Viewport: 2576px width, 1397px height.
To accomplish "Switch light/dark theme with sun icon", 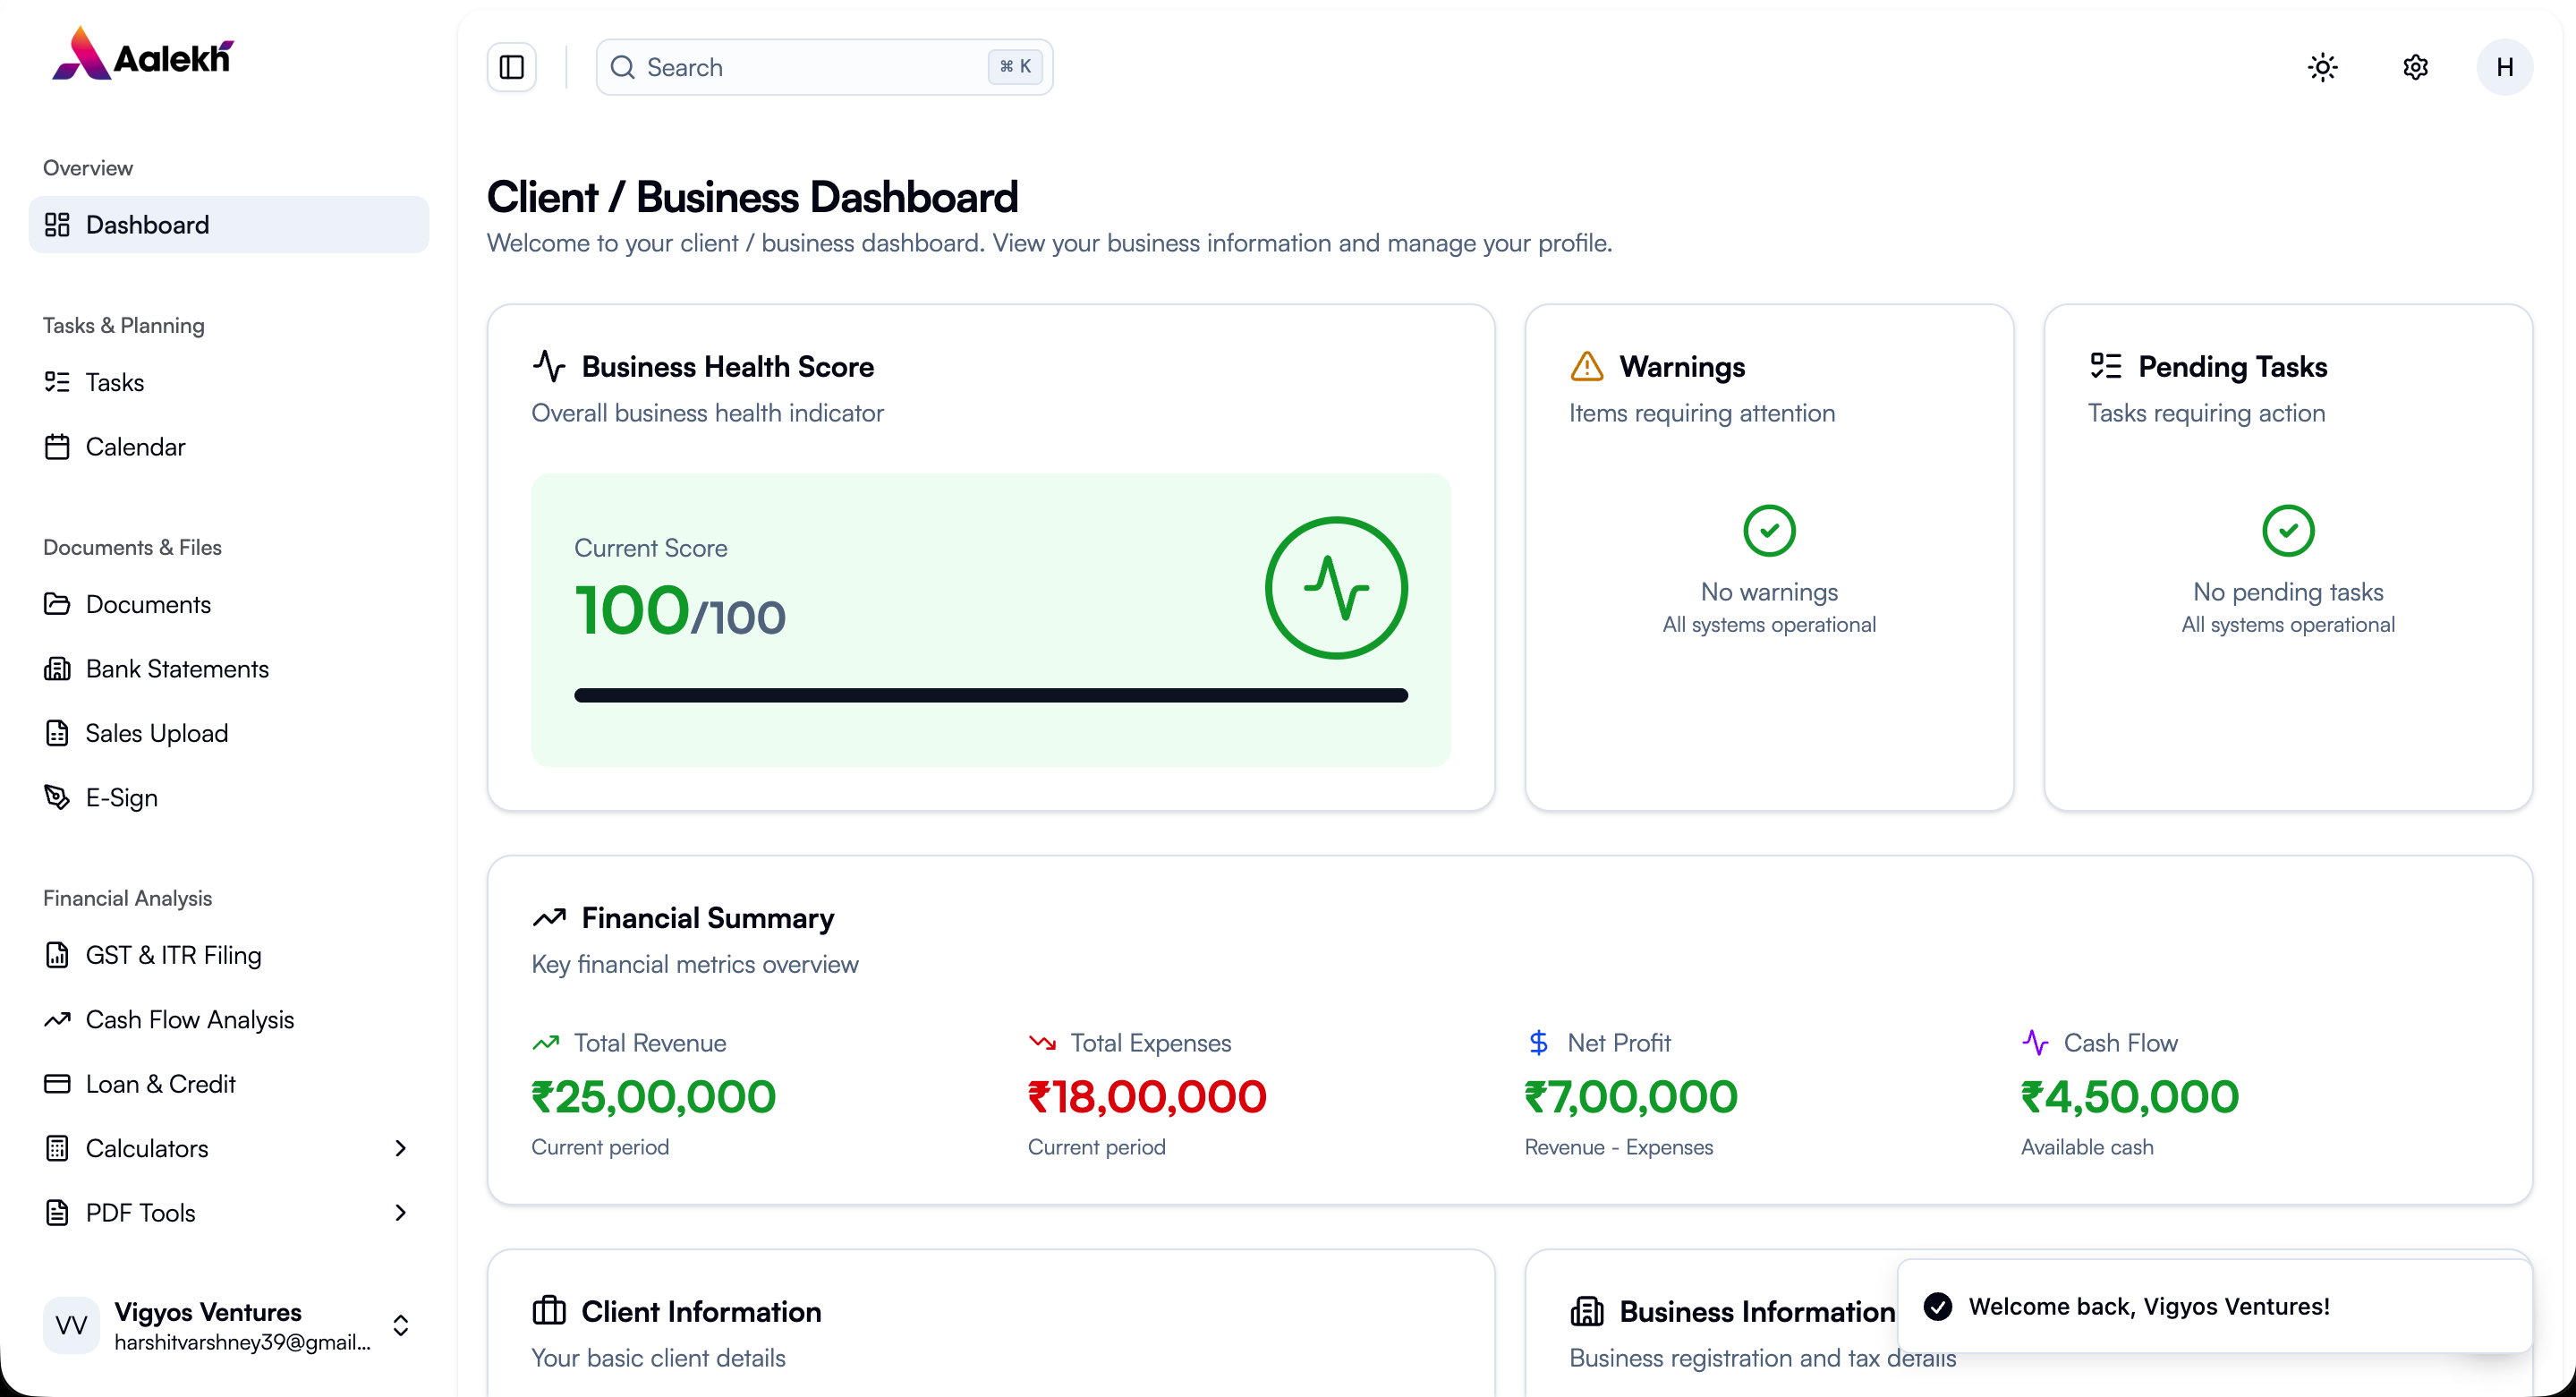I will (2322, 67).
